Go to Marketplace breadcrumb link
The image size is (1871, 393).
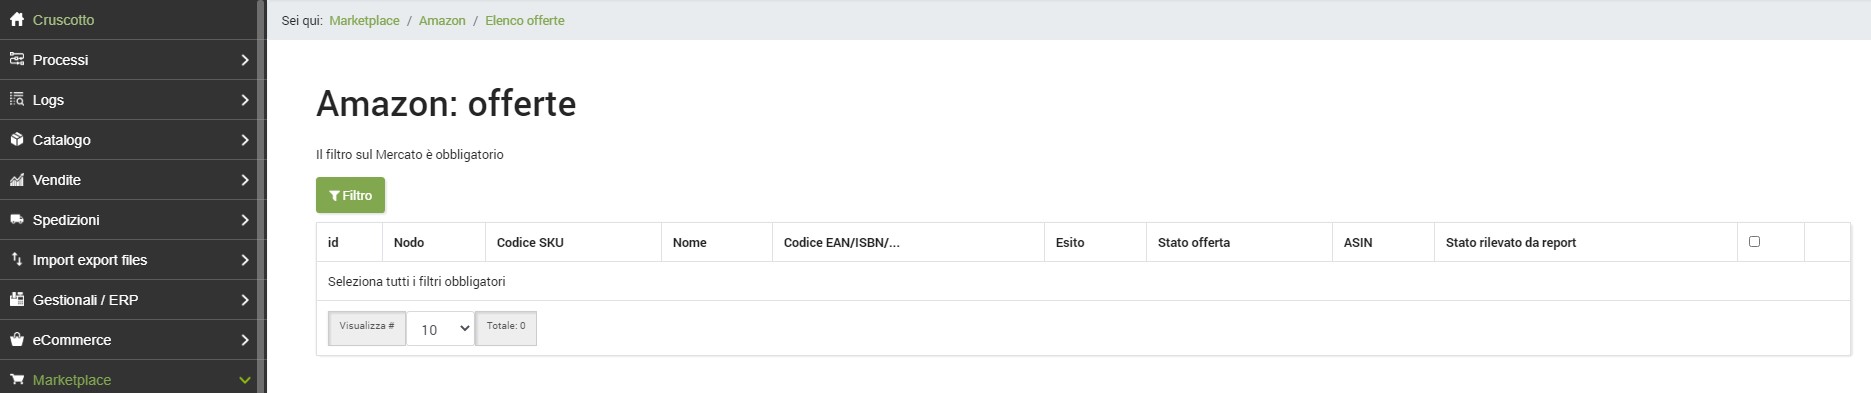pos(364,20)
